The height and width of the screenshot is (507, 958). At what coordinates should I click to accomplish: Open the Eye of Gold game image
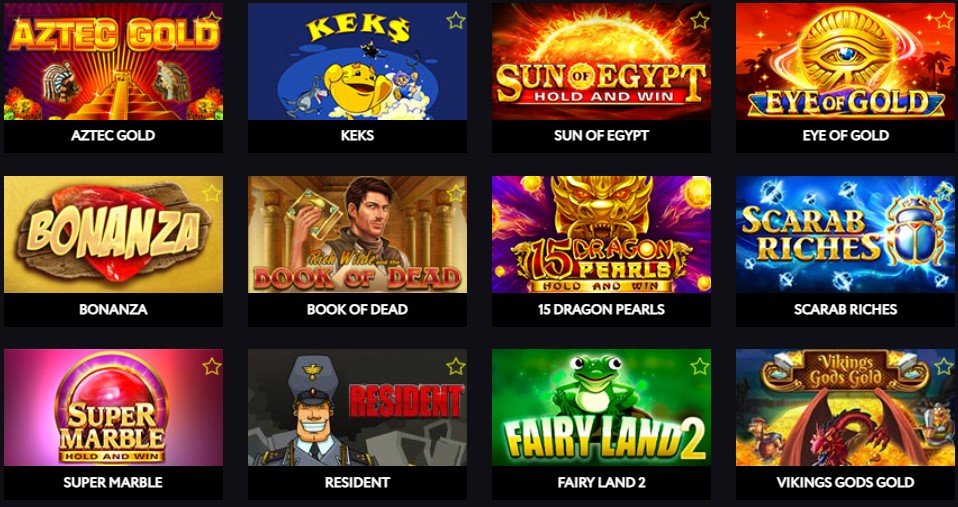846,62
